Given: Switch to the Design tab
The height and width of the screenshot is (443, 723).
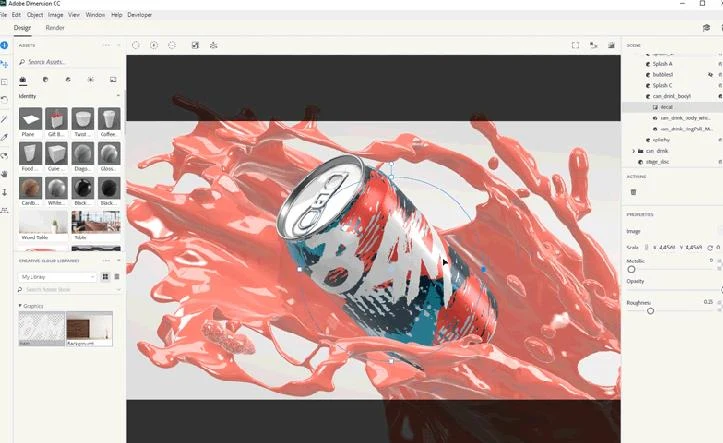Looking at the screenshot, I should [x=22, y=28].
